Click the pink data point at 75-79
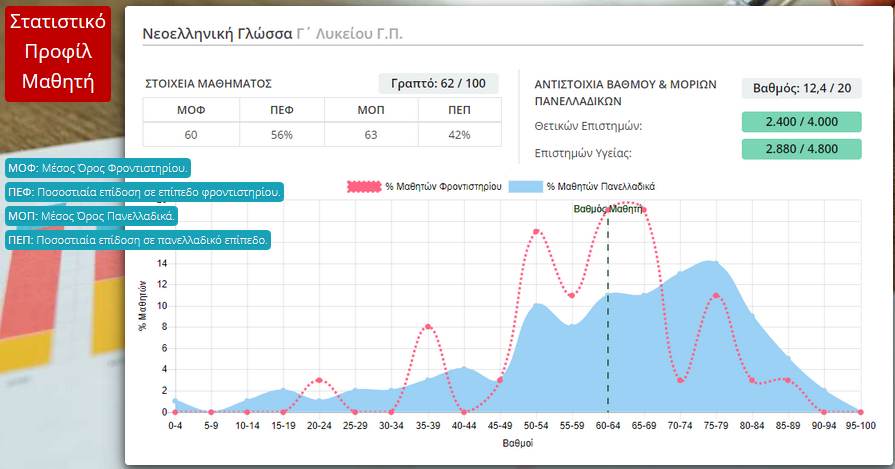Image resolution: width=895 pixels, height=469 pixels. point(716,295)
